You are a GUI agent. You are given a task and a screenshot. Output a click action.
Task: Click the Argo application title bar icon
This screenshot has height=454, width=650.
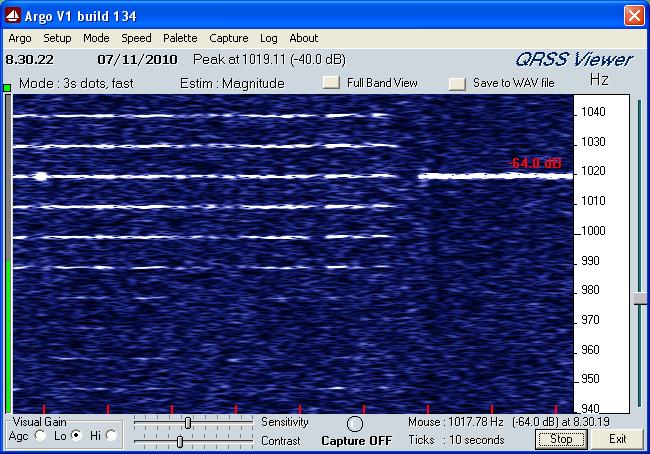(x=15, y=16)
